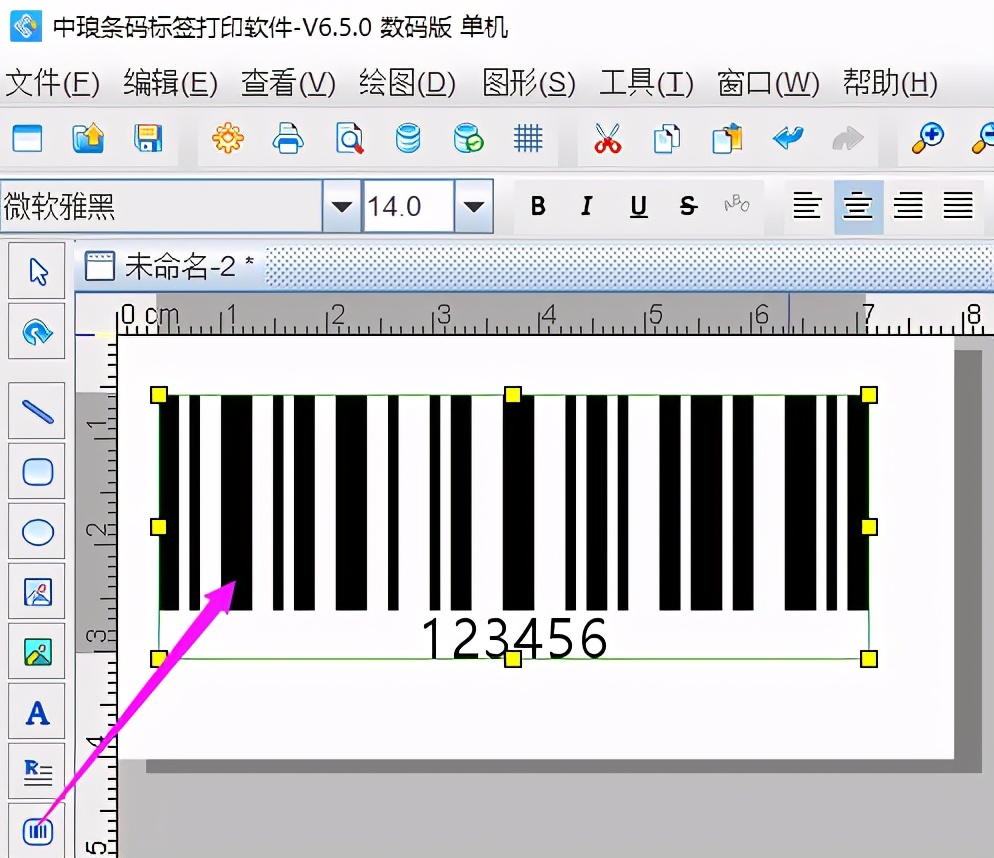994x858 pixels.
Task: Cut selection with the scissors icon
Action: pyautogui.click(x=607, y=138)
